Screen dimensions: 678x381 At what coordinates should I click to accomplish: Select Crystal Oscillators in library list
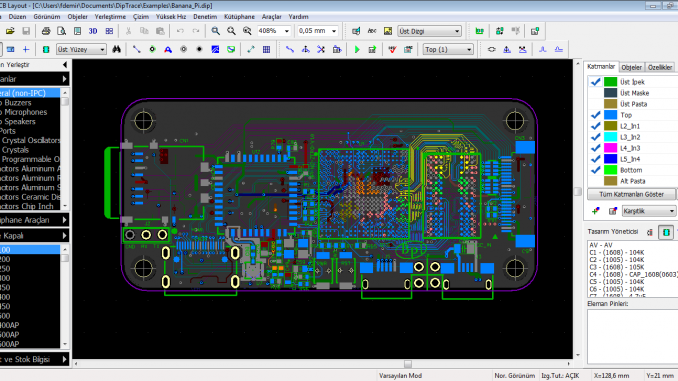[x=30, y=141]
